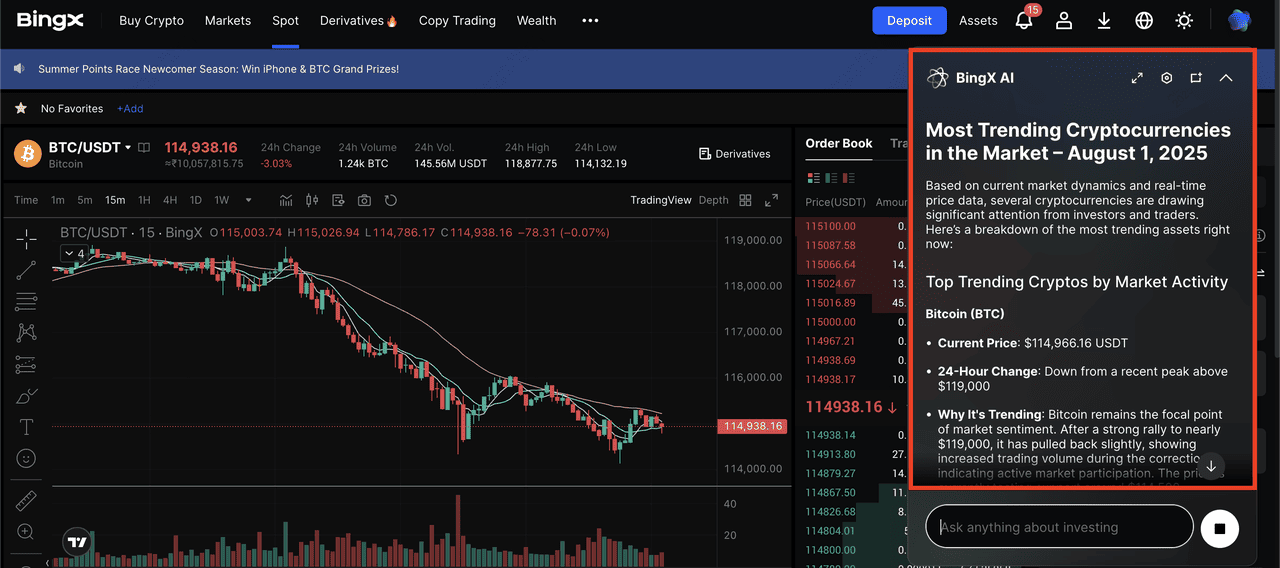The width and height of the screenshot is (1280, 568).
Task: Select the 1m timeframe
Action: 58,200
